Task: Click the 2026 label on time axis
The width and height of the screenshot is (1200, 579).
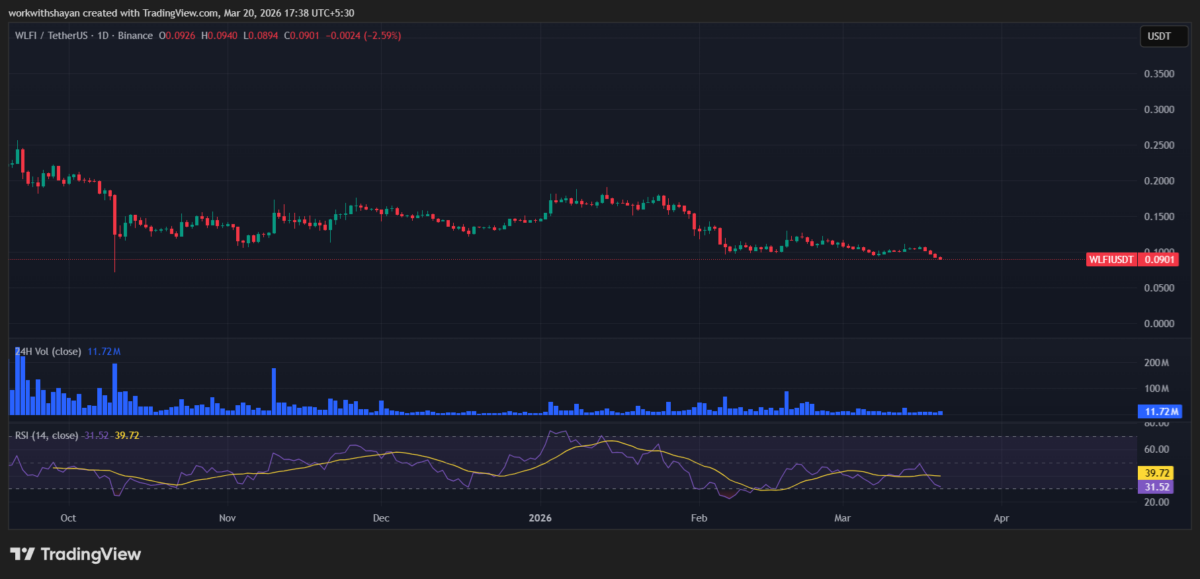Action: point(540,519)
